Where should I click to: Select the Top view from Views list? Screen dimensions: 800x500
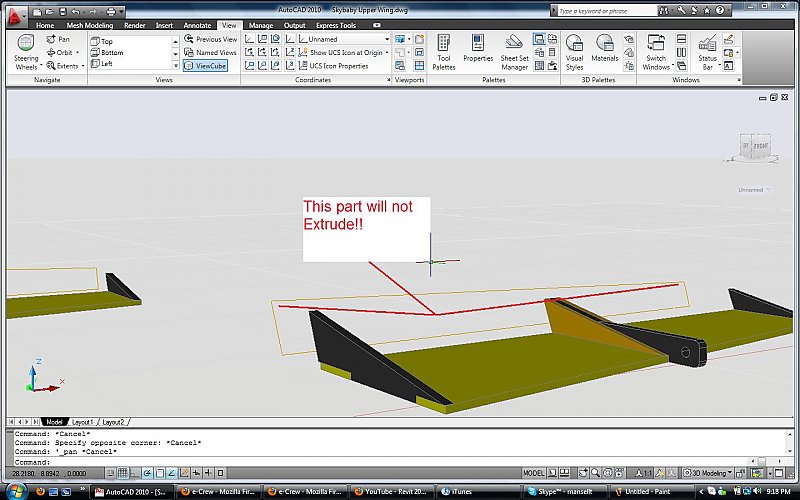107,41
